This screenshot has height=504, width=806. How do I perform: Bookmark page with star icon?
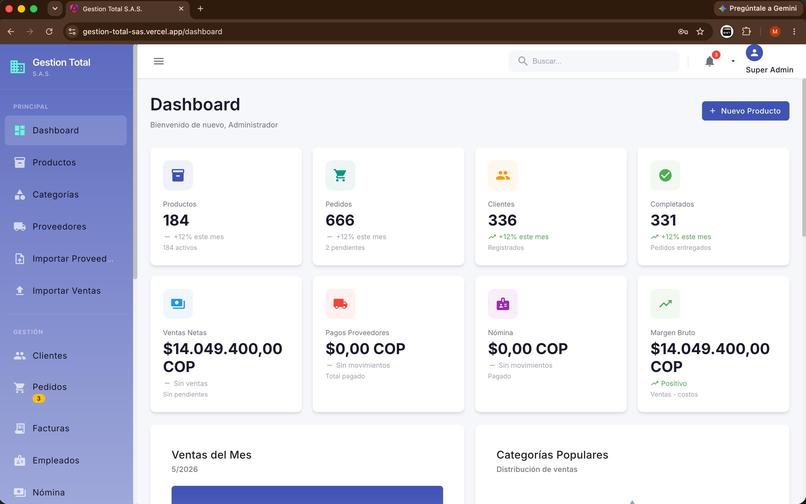pyautogui.click(x=700, y=31)
